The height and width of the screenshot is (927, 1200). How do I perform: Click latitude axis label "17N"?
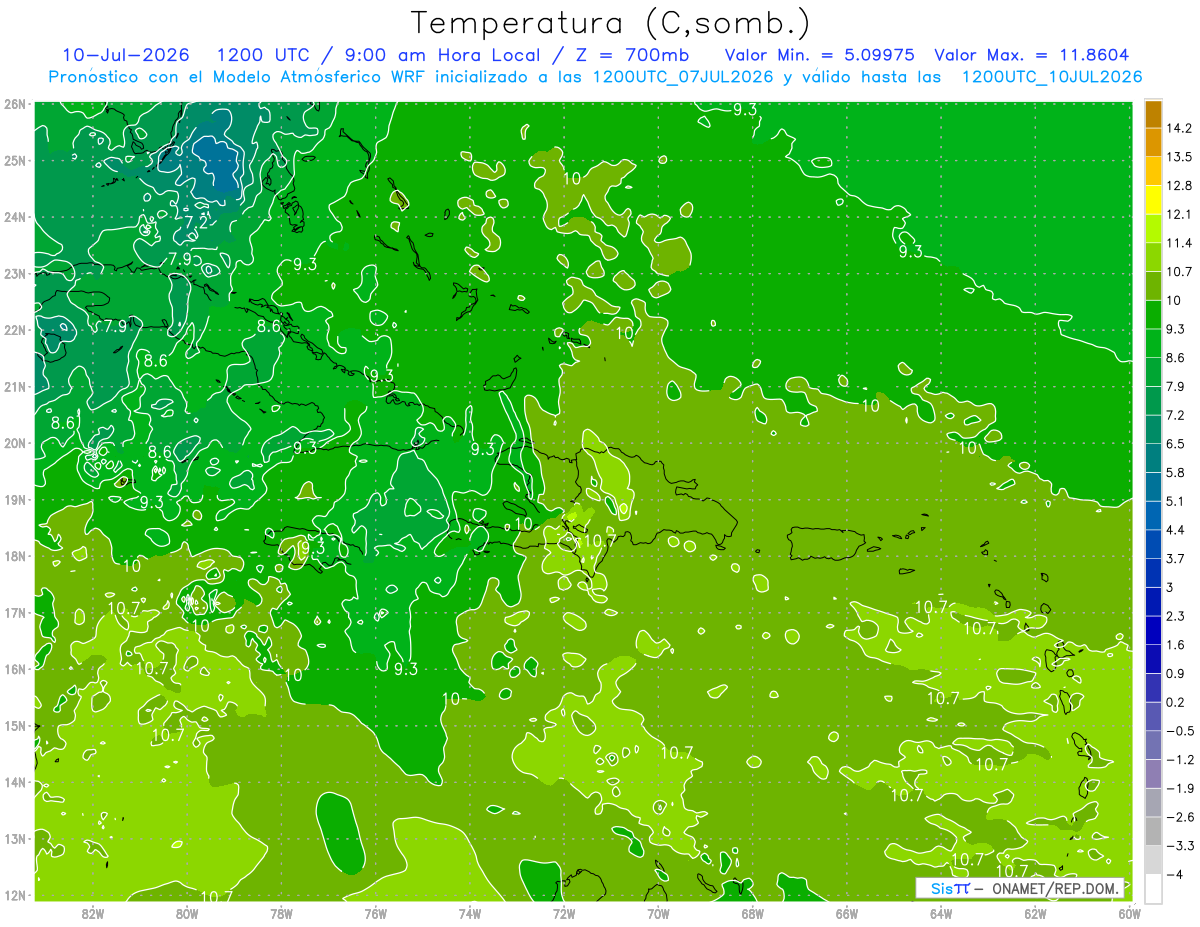(x=15, y=612)
